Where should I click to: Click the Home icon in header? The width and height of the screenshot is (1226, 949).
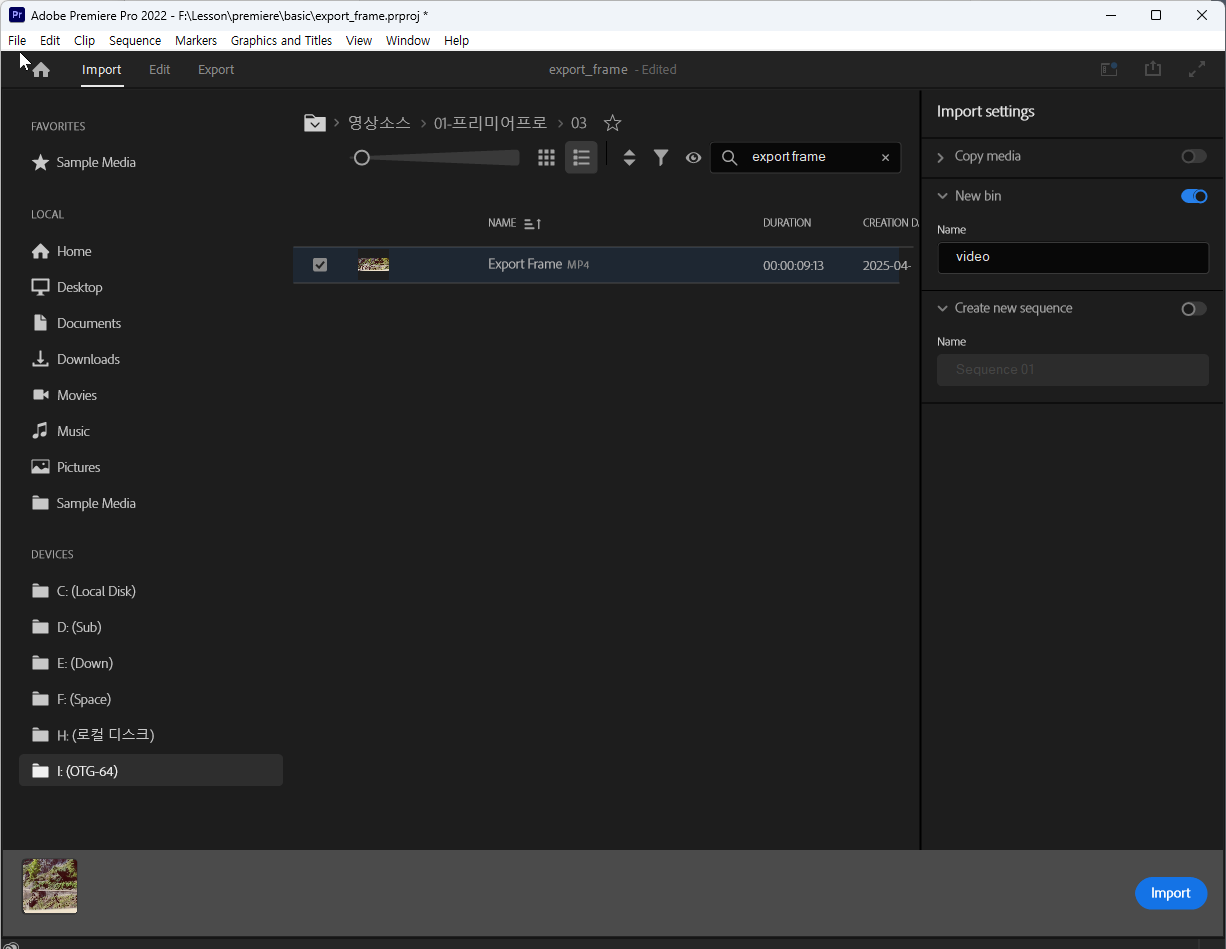click(x=41, y=70)
